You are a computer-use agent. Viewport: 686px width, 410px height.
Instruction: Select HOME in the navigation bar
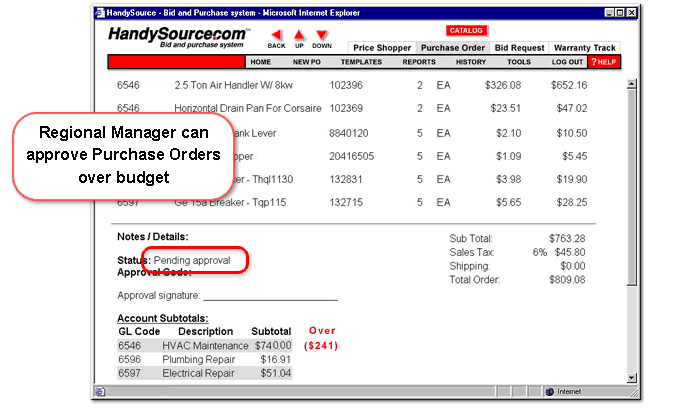point(260,62)
